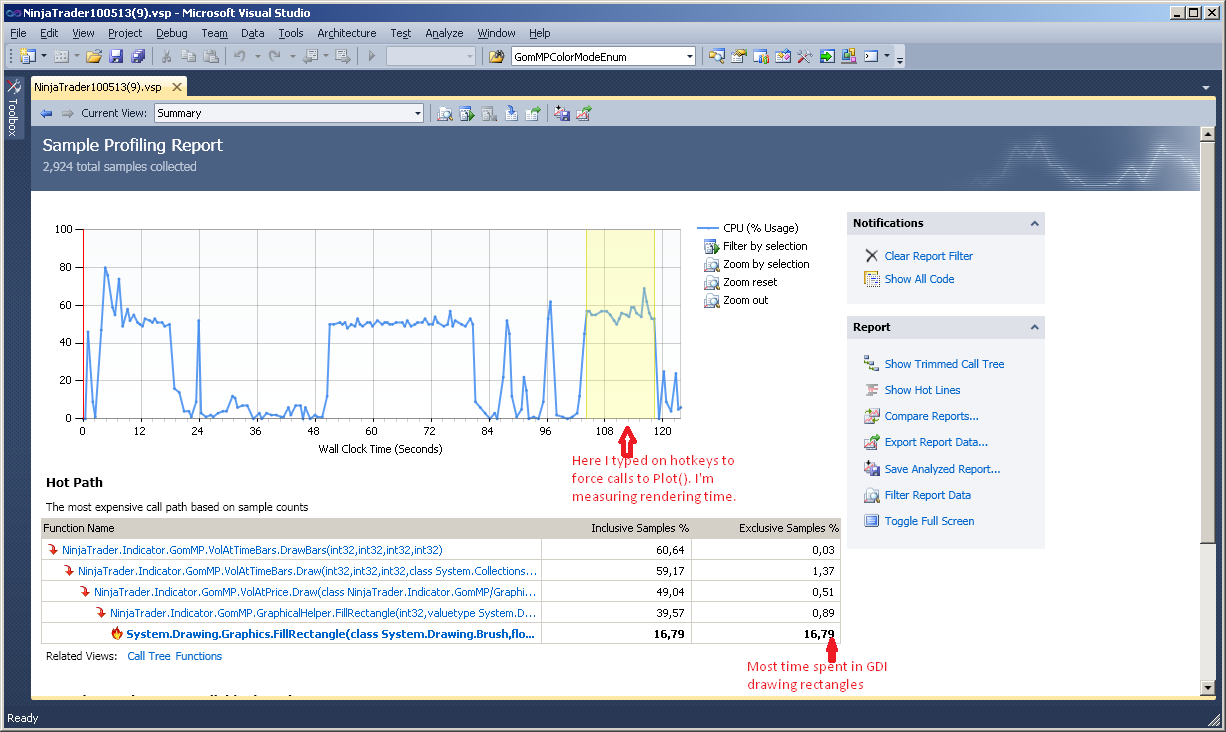Viewport: 1226px width, 732px height.
Task: Click Zoom reset option
Action: (750, 282)
